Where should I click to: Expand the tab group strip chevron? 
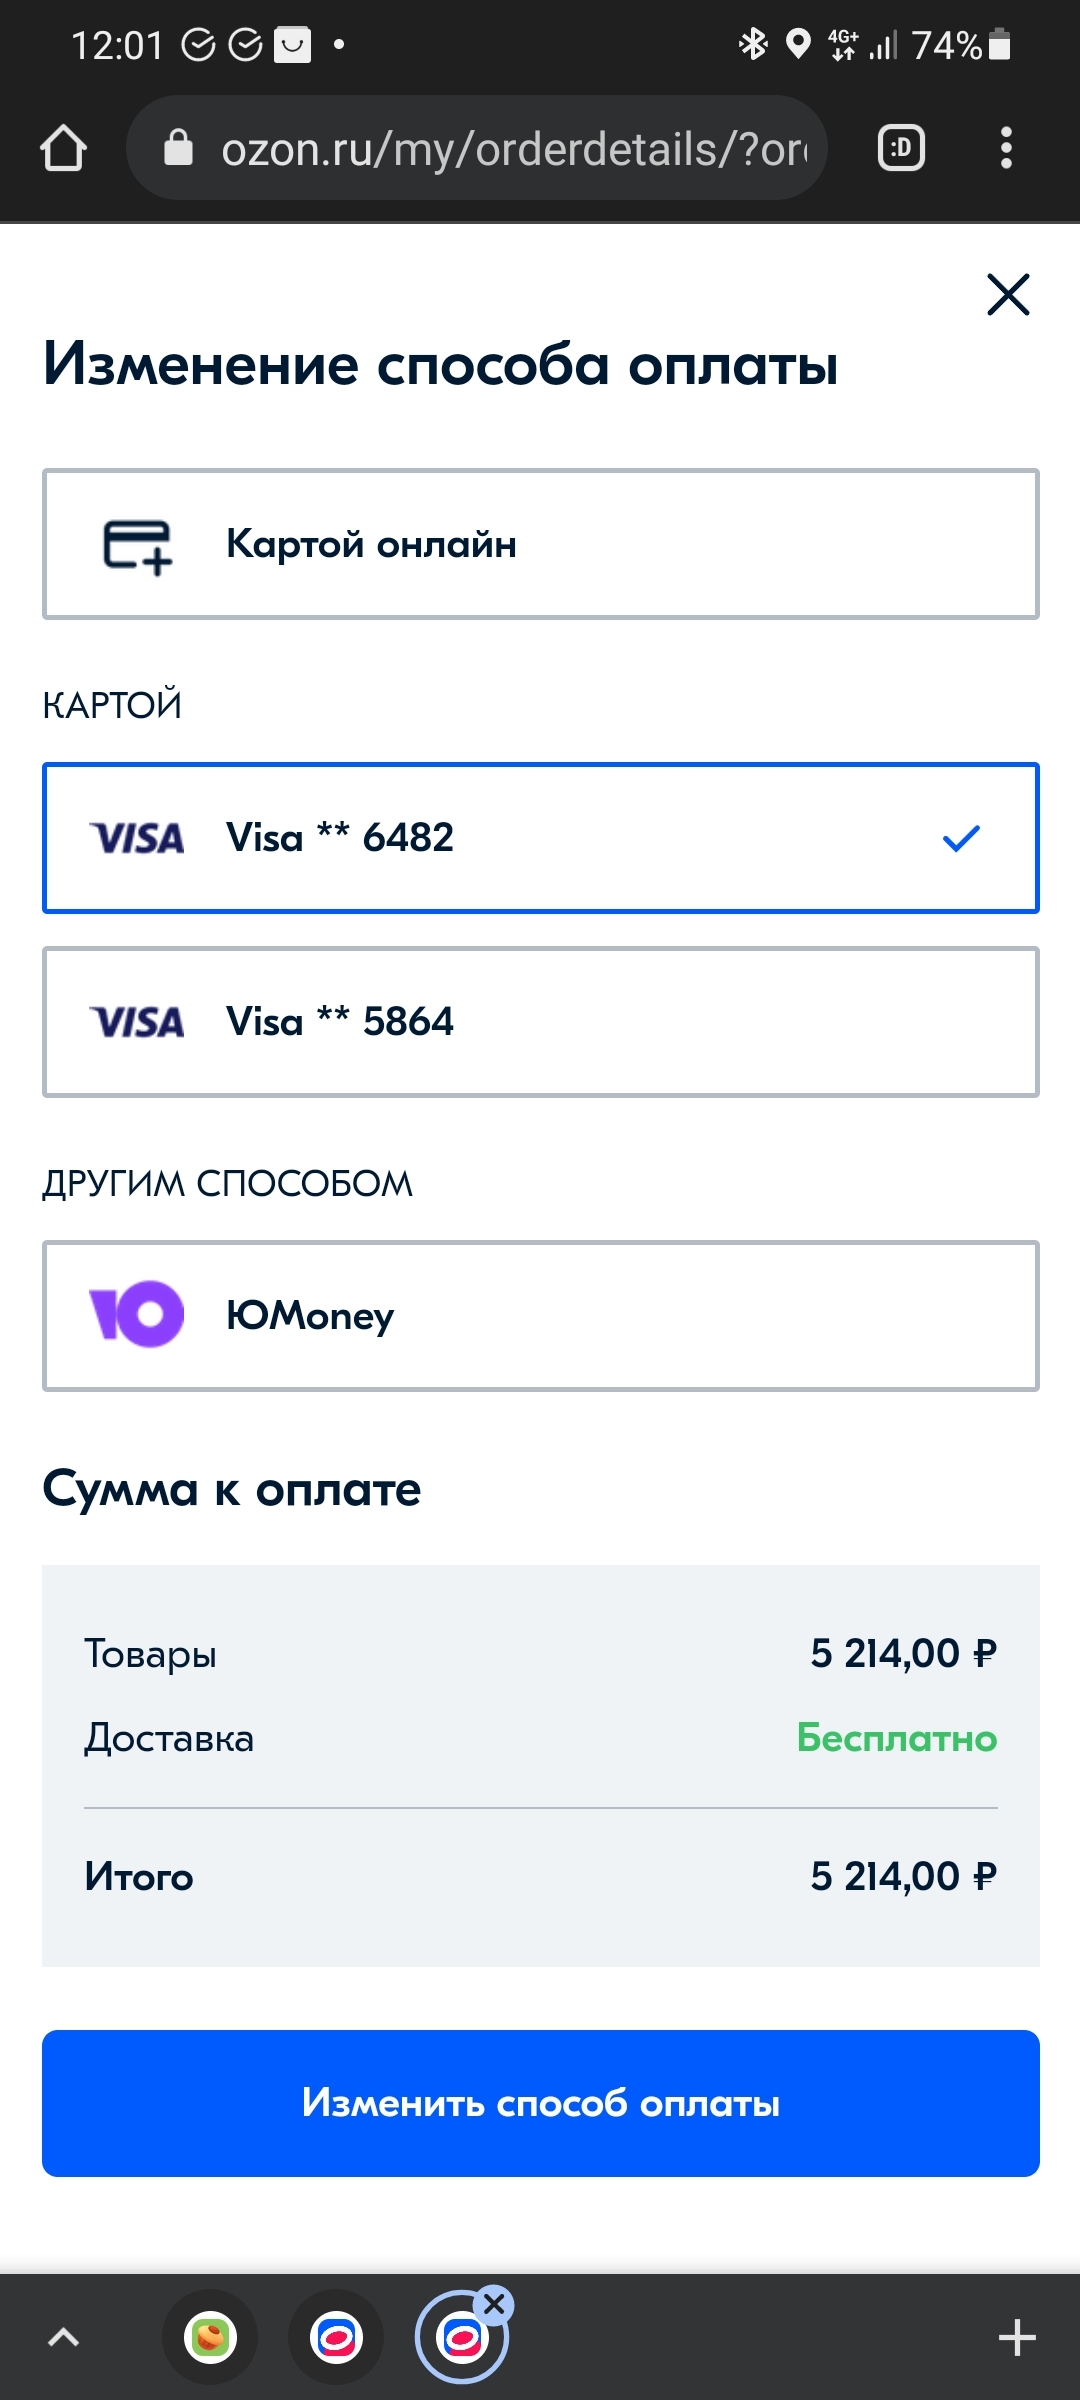click(x=63, y=2337)
